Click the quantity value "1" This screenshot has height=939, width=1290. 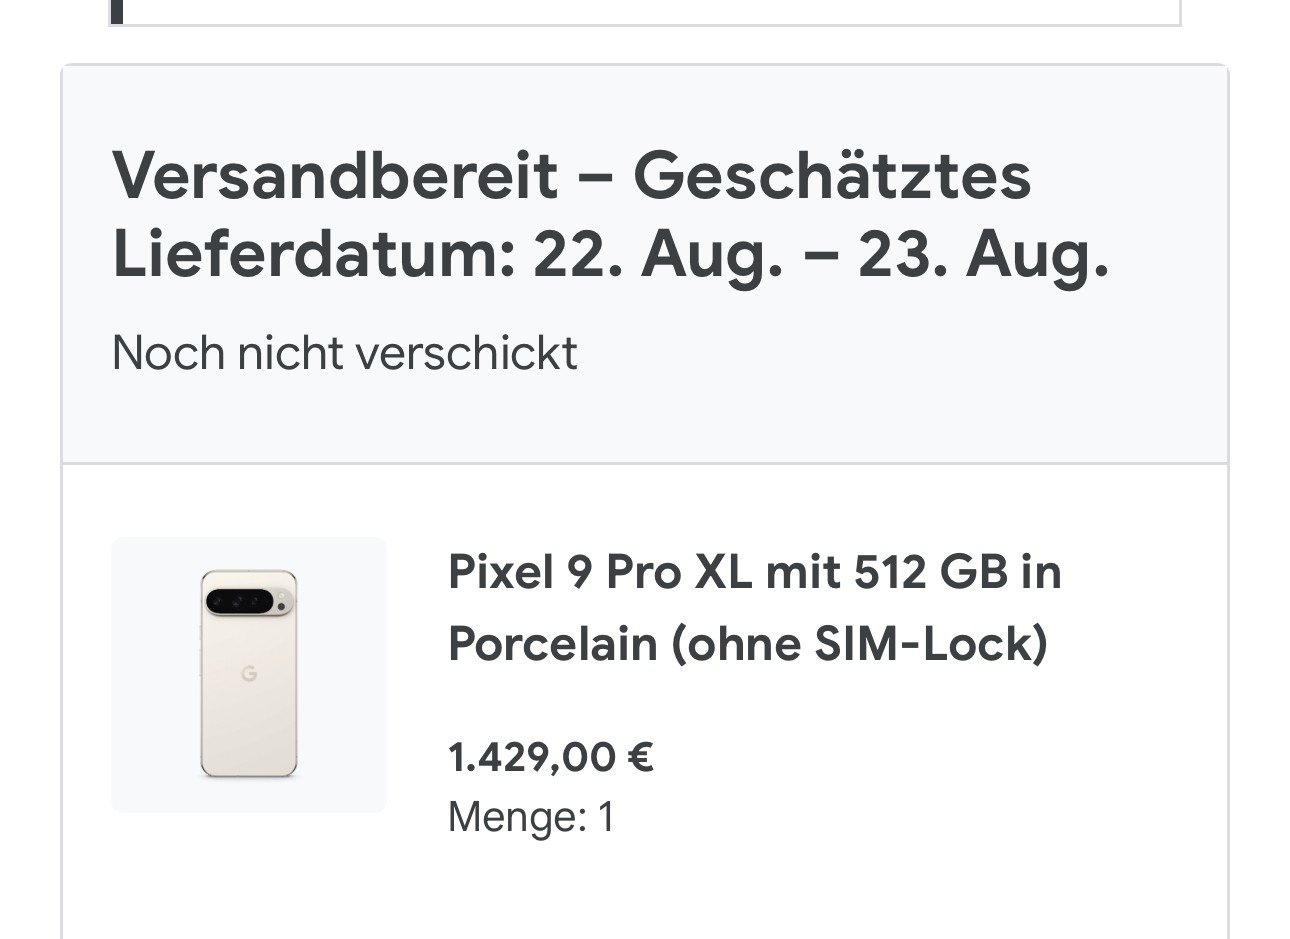(x=605, y=817)
